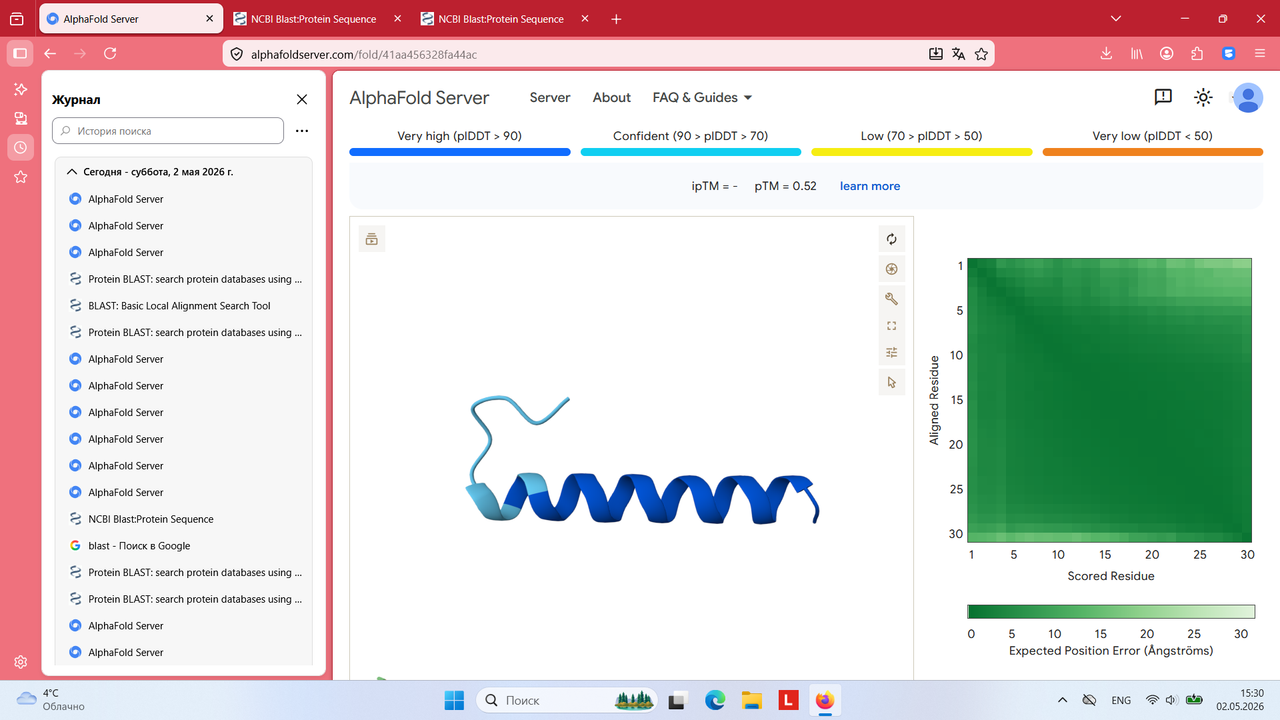The width and height of the screenshot is (1280, 720).
Task: Open the Firefox library icon
Action: [1137, 54]
